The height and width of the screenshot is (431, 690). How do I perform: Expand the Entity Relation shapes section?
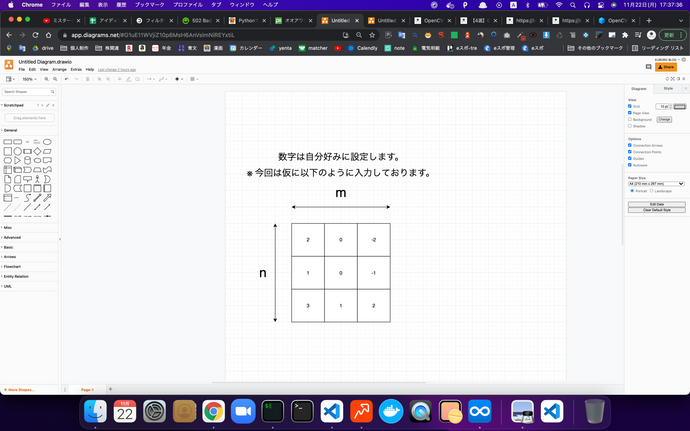click(x=16, y=276)
